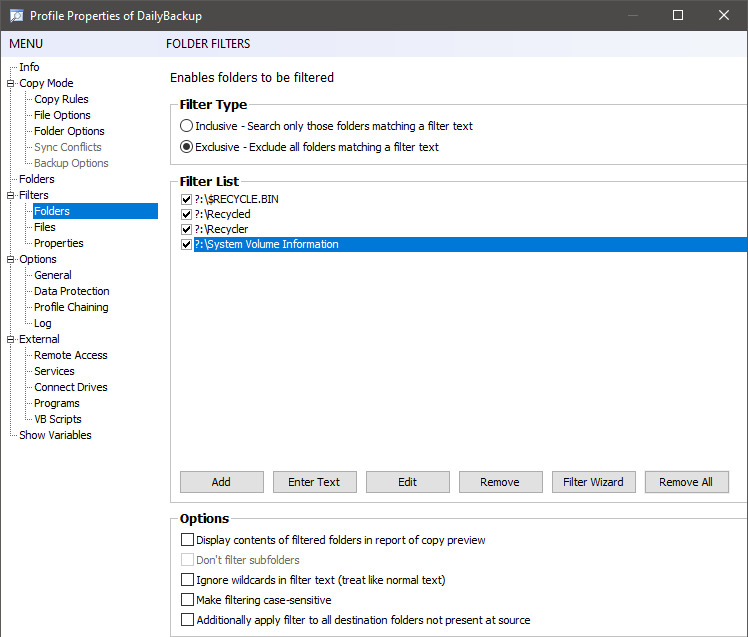Open Data Protection settings in menu
This screenshot has width=748, height=637.
click(x=71, y=291)
